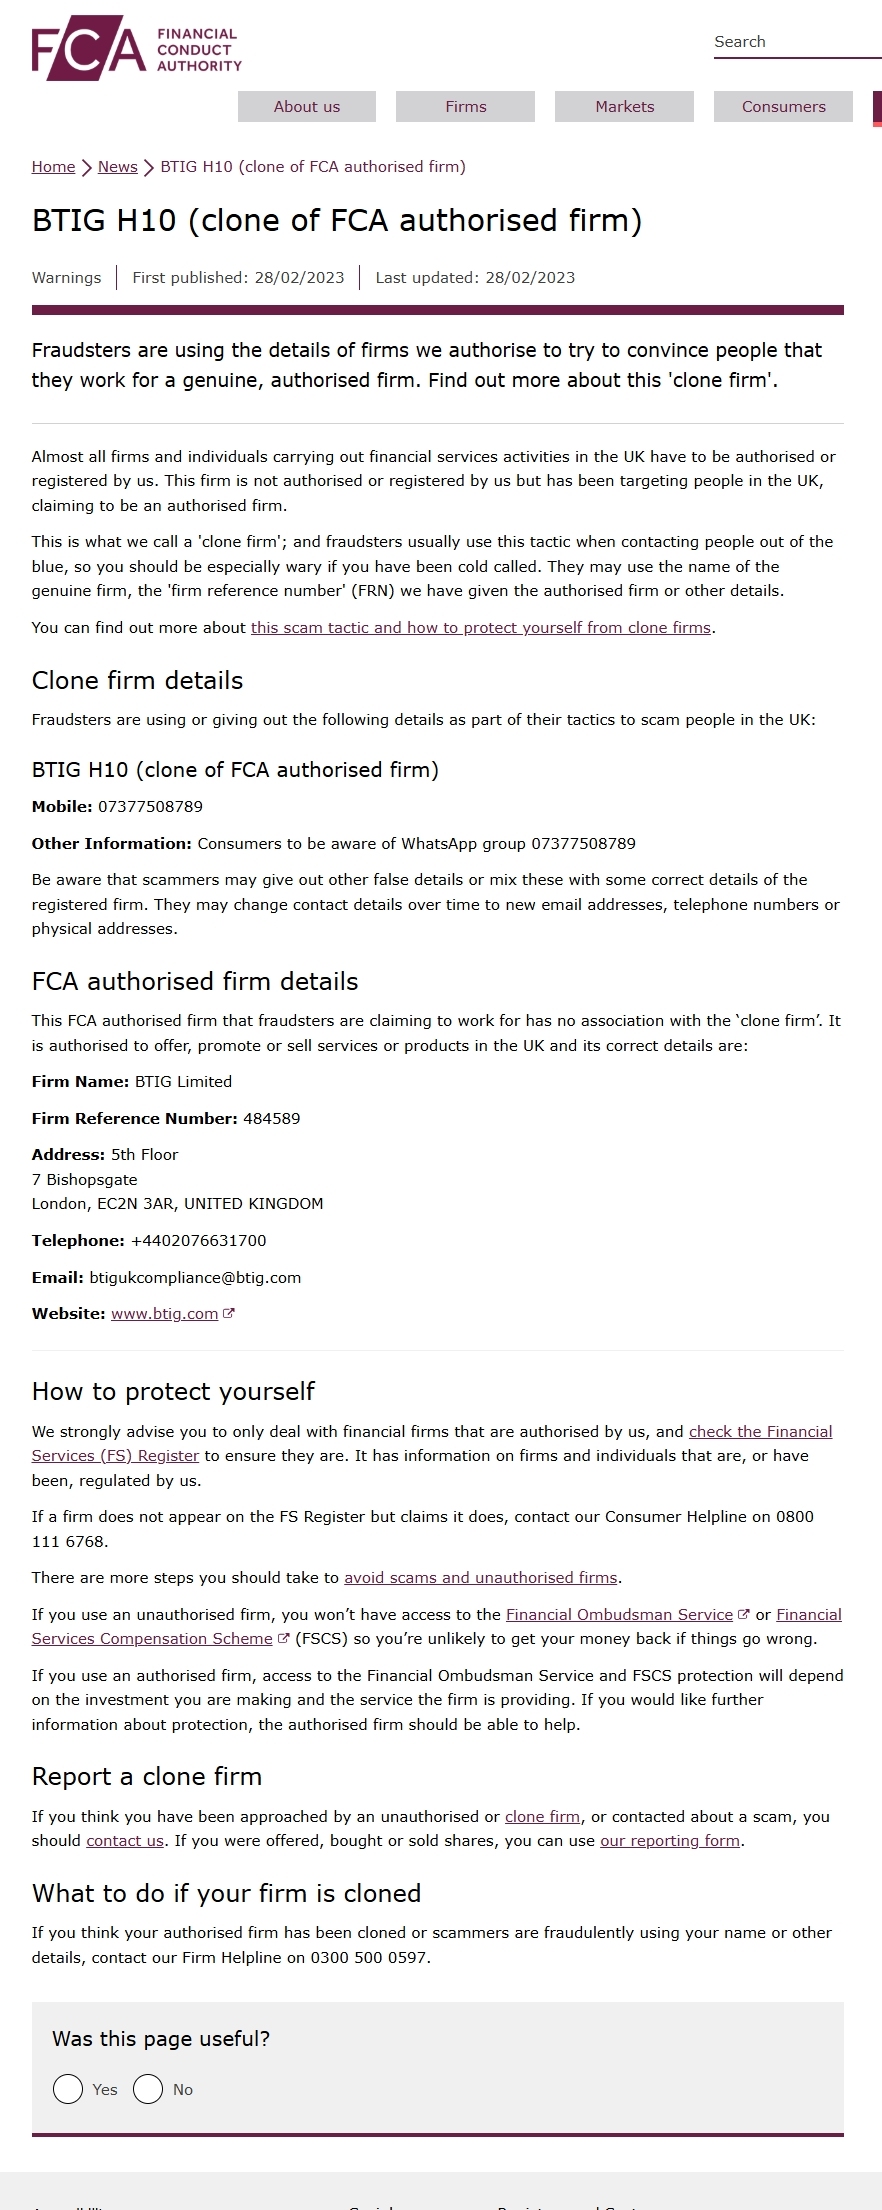
Task: Open avoid scams and unauthorised firms link
Action: (480, 1578)
